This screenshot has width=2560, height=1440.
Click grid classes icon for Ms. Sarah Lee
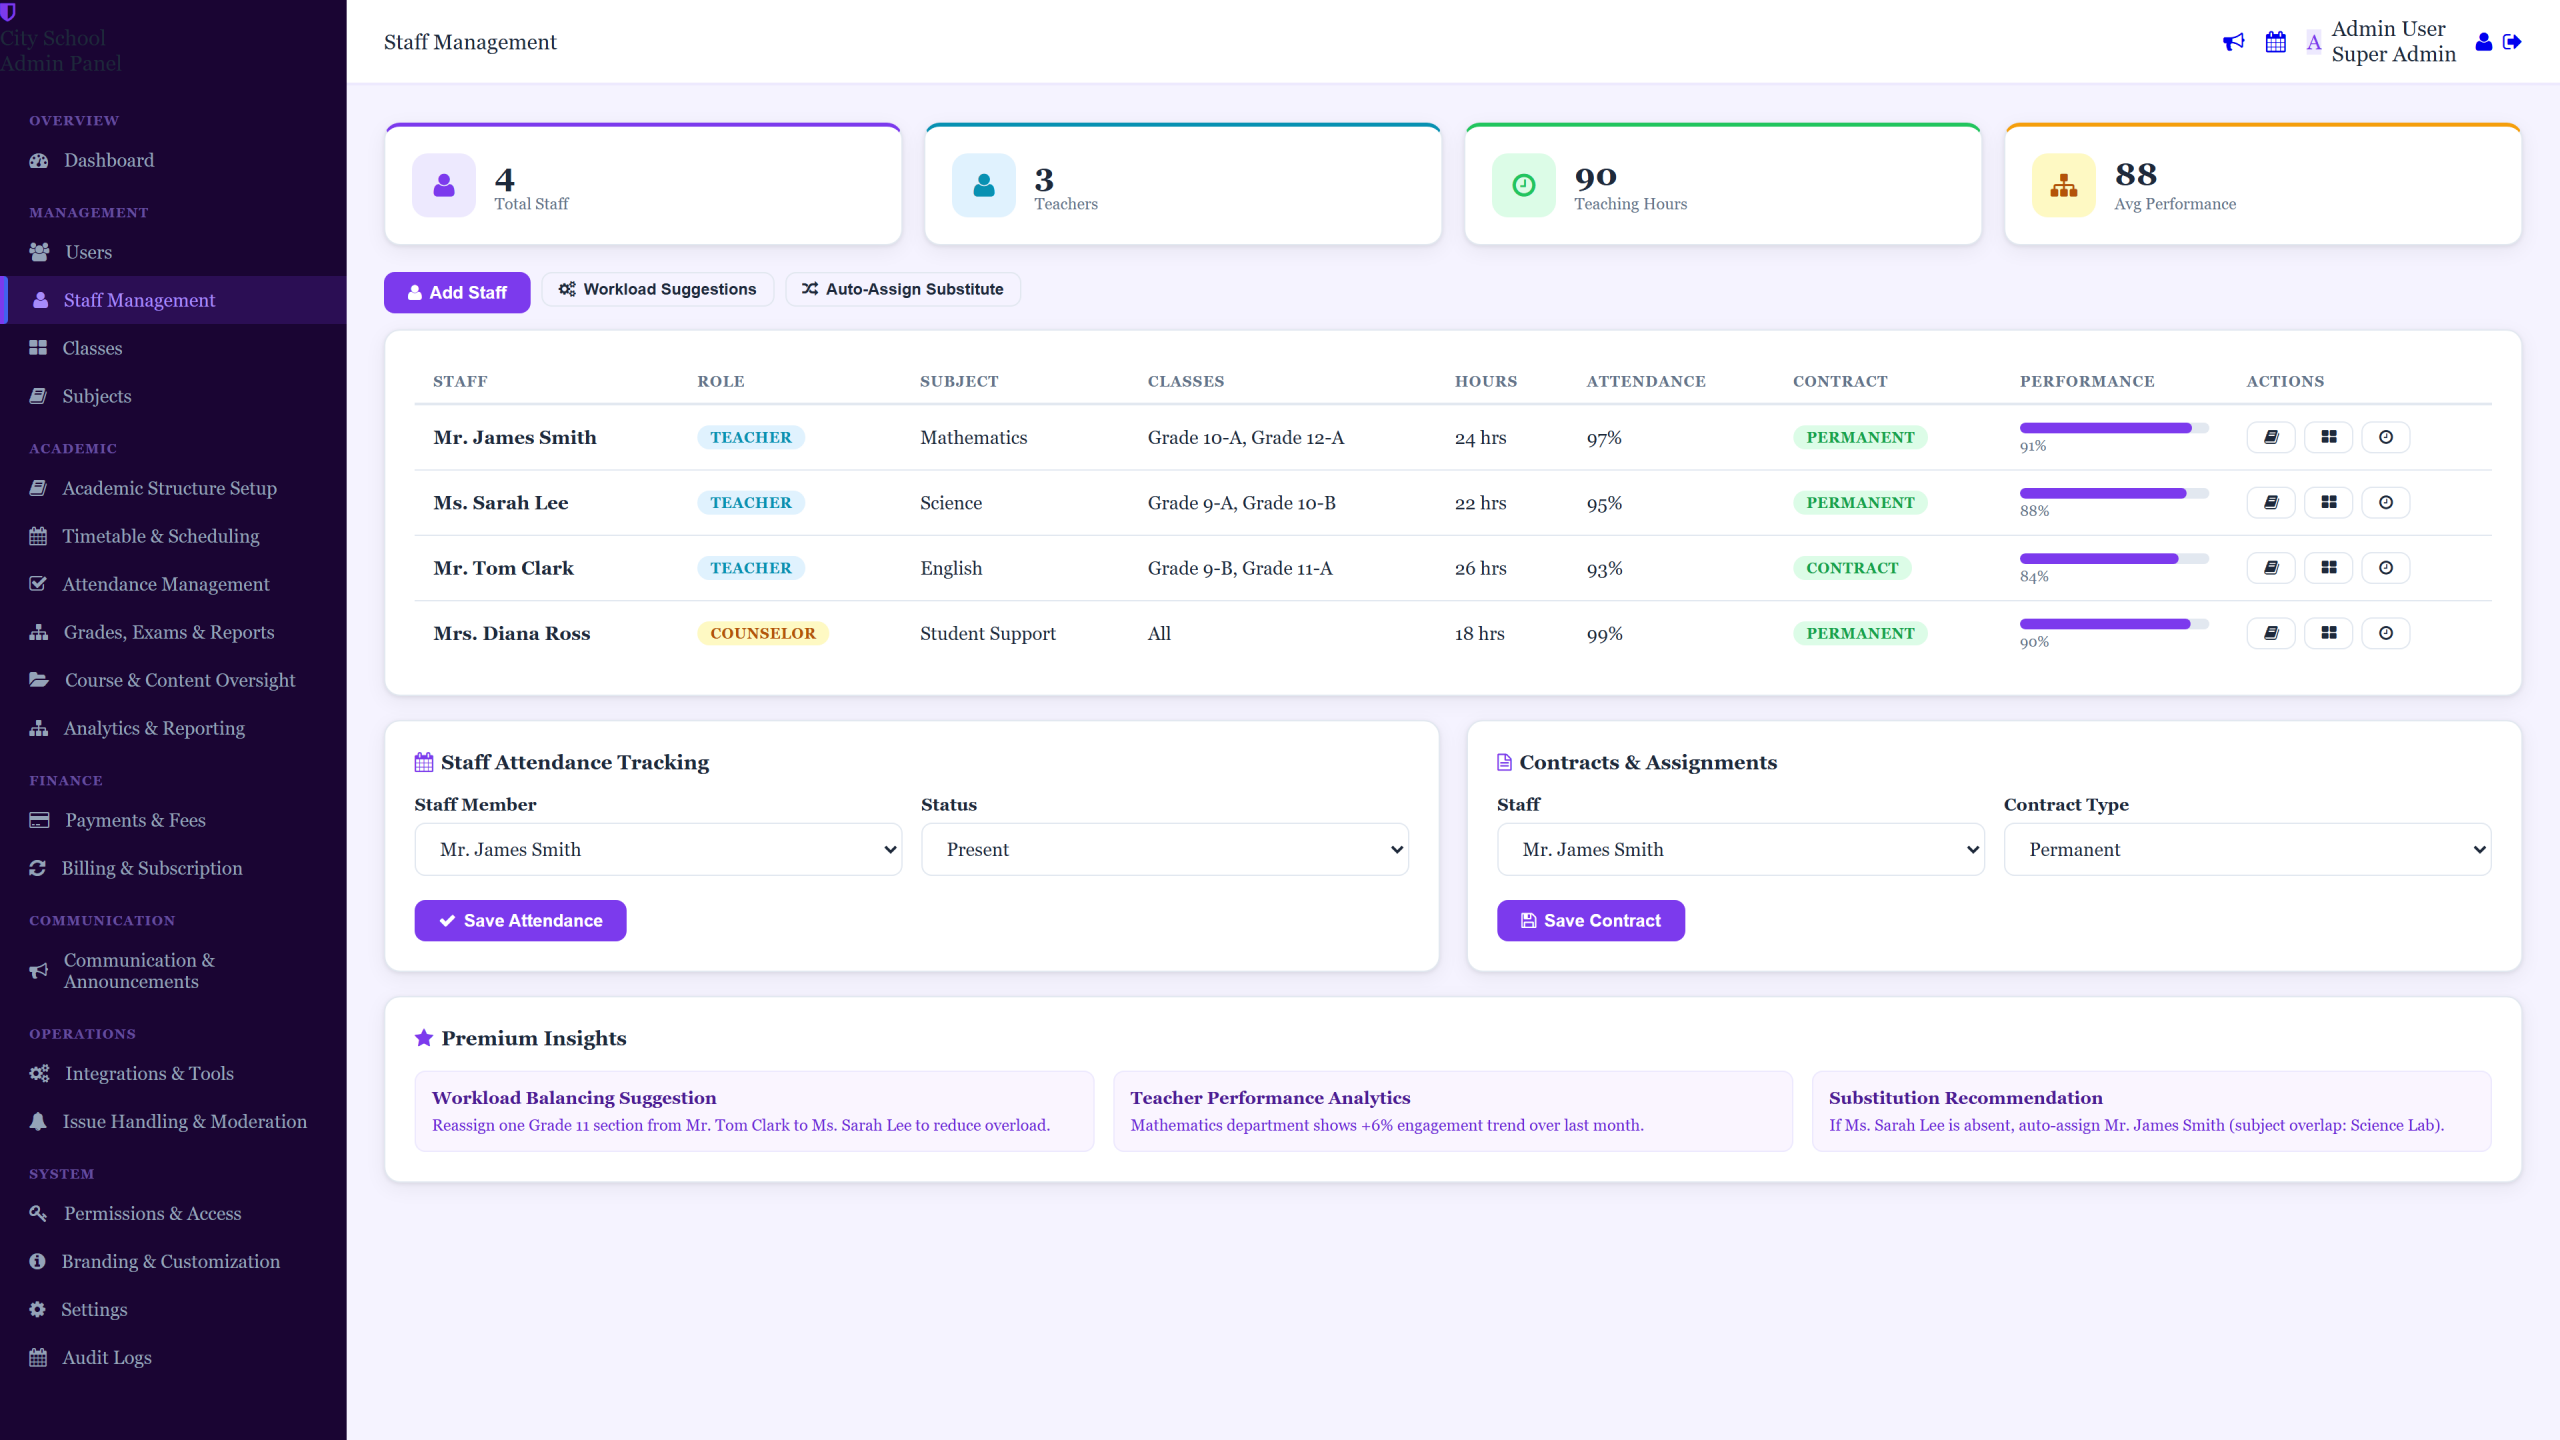click(x=2328, y=502)
